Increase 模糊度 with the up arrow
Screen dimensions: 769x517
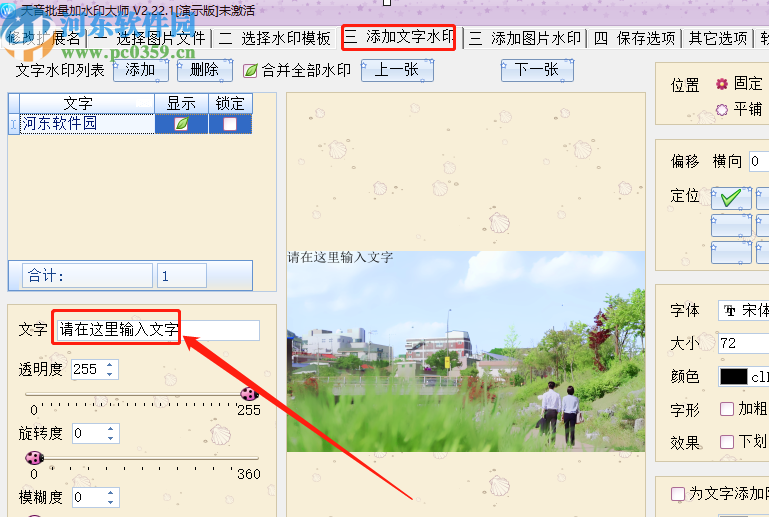click(110, 493)
